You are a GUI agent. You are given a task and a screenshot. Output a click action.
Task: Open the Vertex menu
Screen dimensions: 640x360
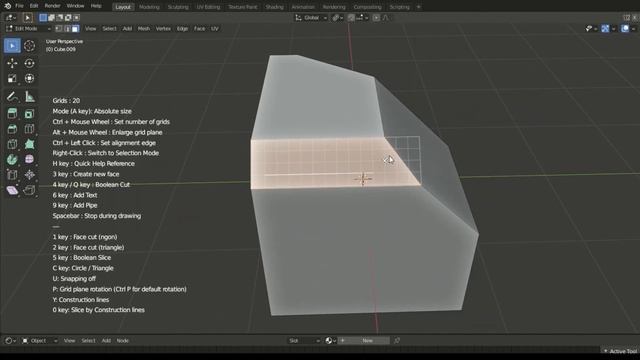163,29
